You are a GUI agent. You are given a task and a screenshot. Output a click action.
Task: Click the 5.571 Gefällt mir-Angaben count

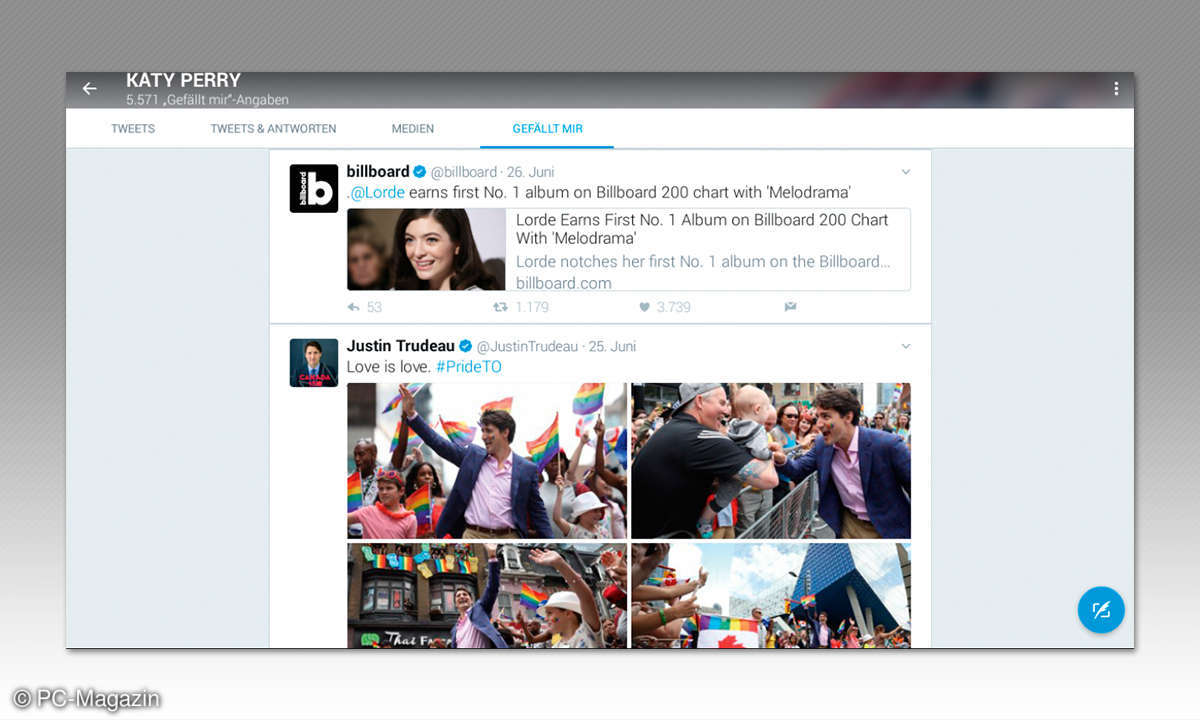(x=207, y=100)
